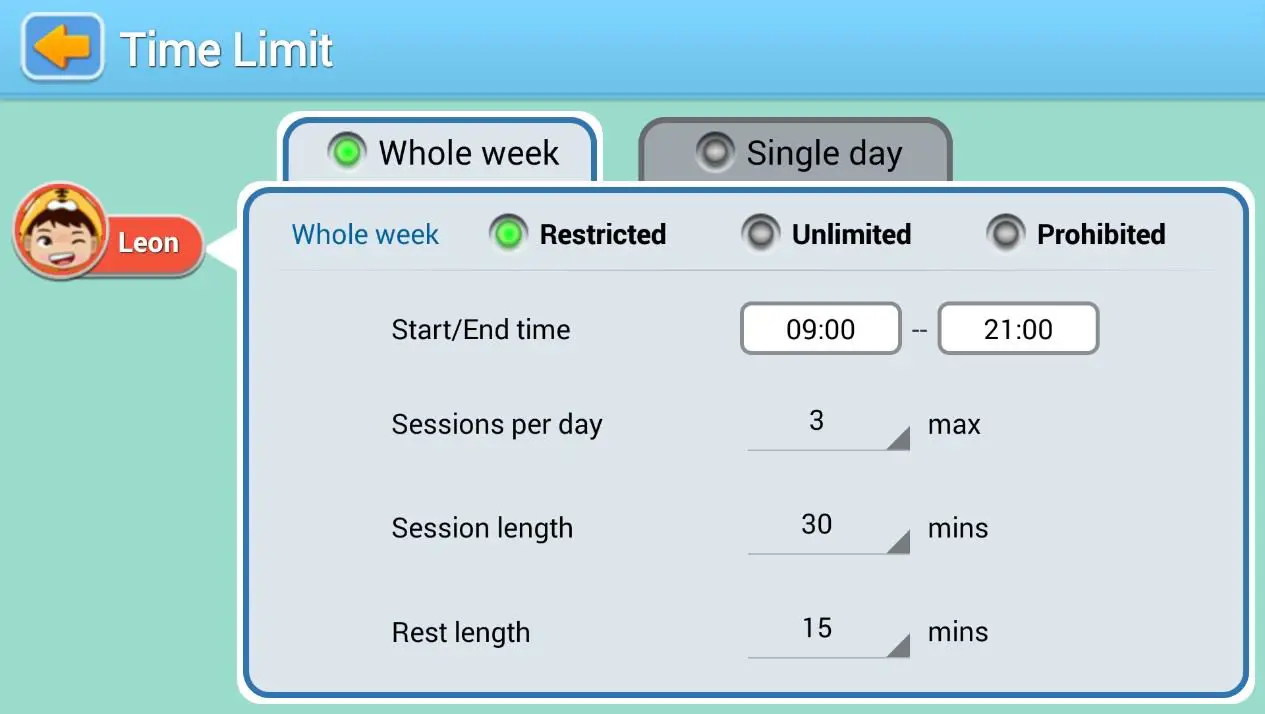The image size is (1265, 714).
Task: Open the Sessions per day dropdown
Action: click(x=827, y=423)
